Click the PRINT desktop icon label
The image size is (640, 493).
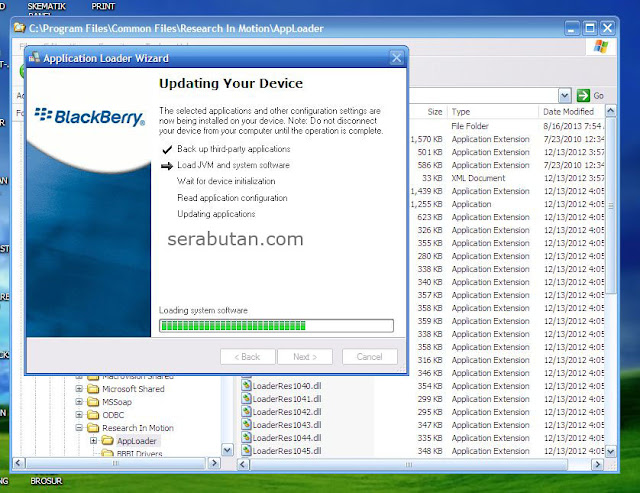pos(103,7)
